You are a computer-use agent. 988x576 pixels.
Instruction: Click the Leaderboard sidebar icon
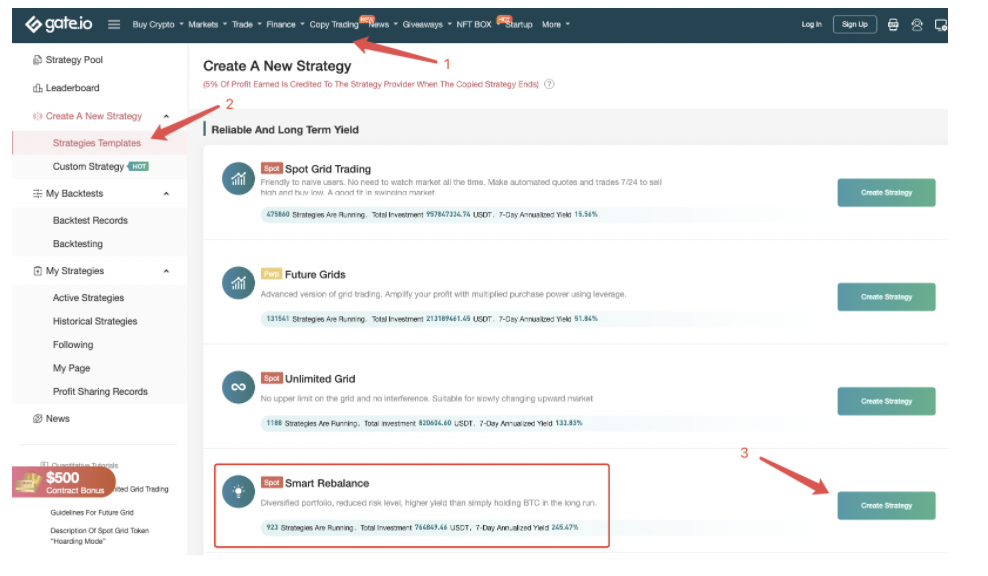coord(37,88)
